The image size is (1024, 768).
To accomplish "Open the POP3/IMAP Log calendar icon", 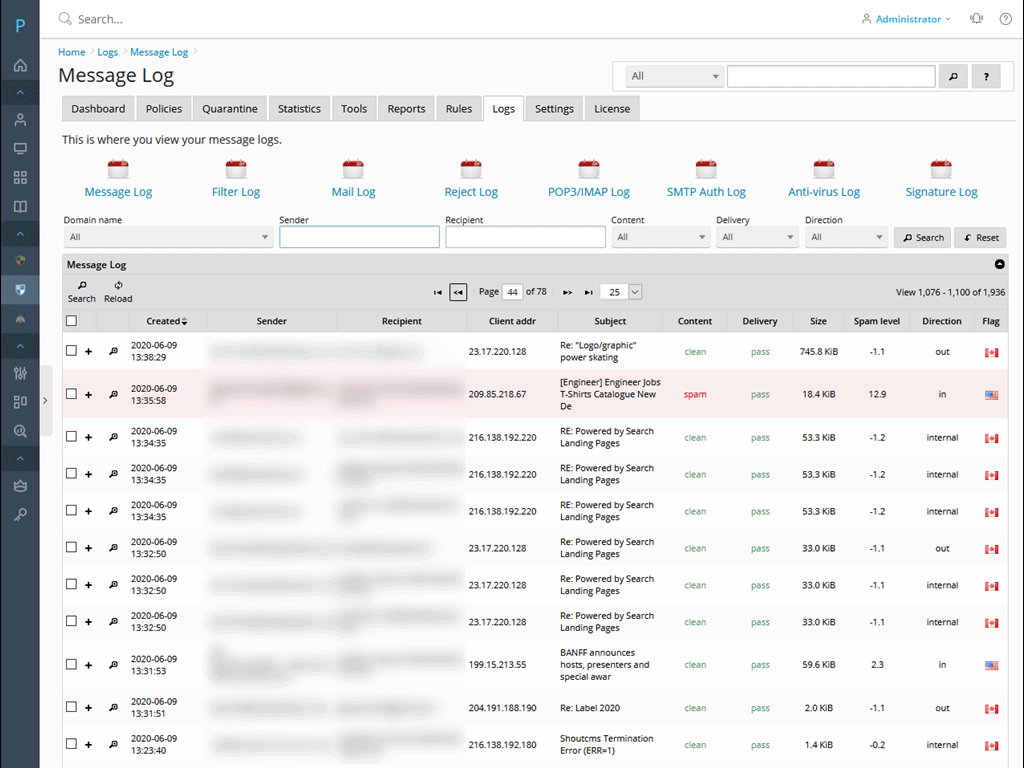I will point(588,169).
